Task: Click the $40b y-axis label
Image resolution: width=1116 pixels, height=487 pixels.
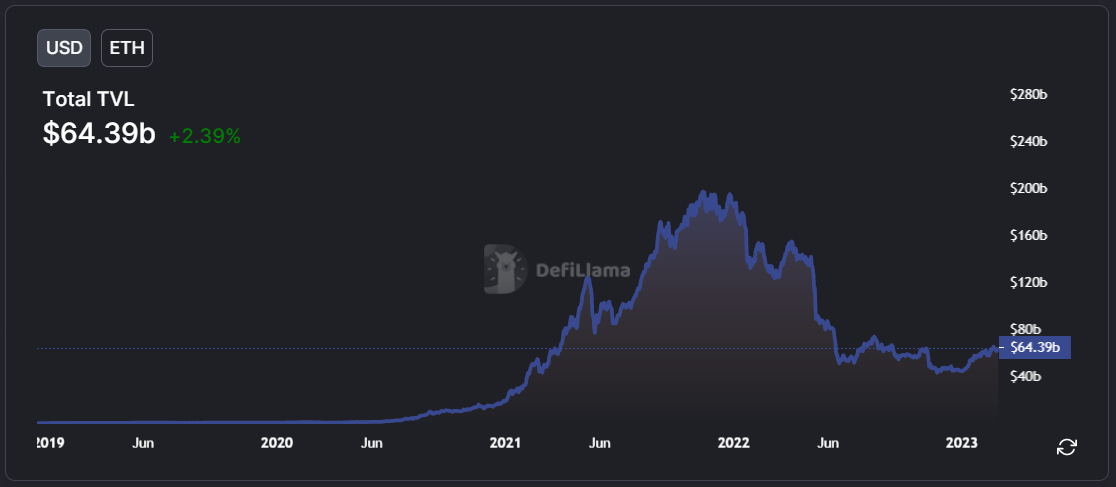Action: click(1029, 377)
